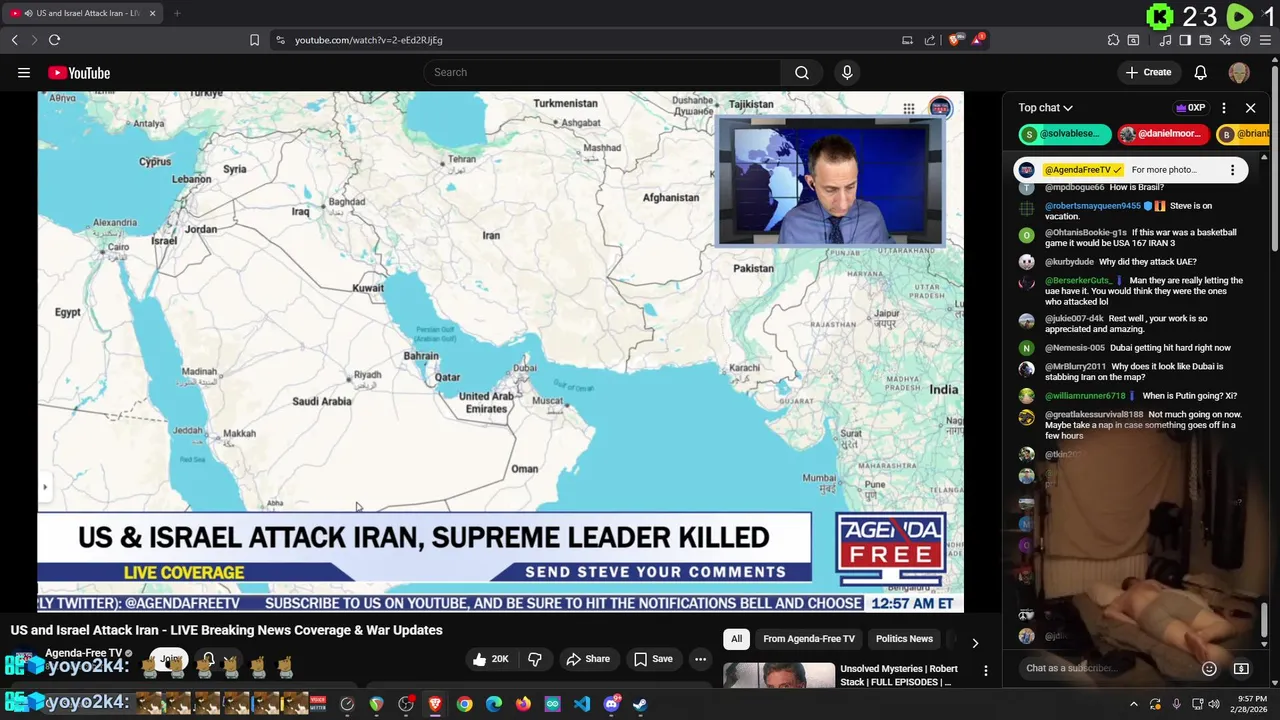
Task: Share this page from address bar
Action: coord(930,40)
